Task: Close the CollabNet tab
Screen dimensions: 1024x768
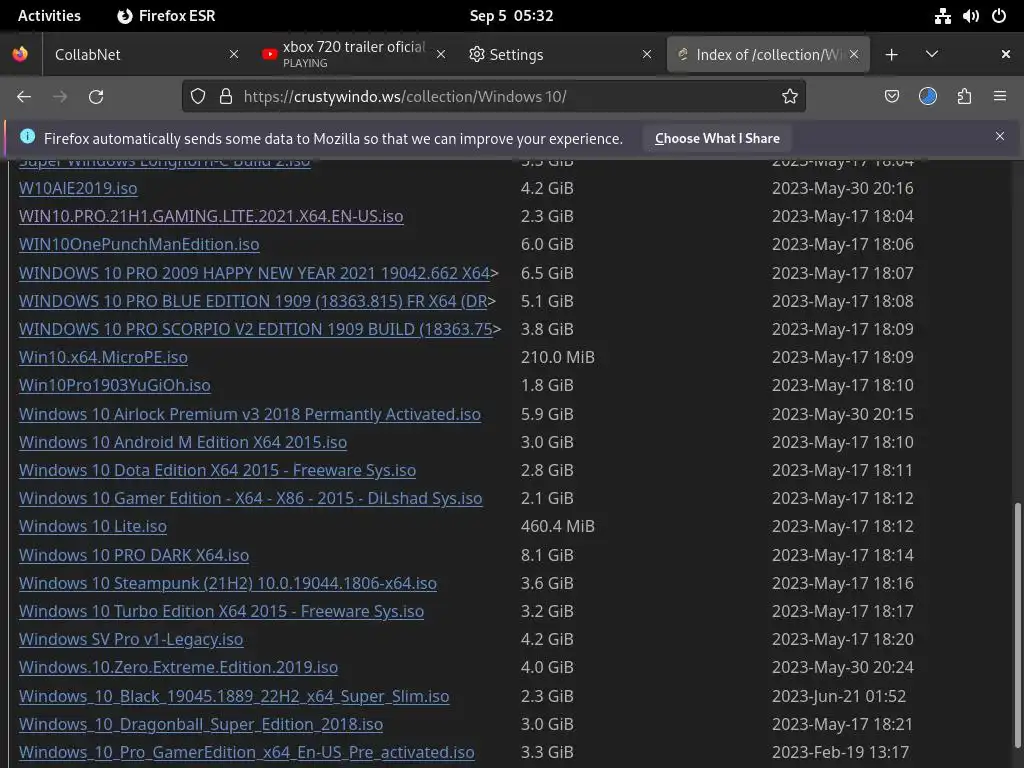Action: pyautogui.click(x=234, y=54)
